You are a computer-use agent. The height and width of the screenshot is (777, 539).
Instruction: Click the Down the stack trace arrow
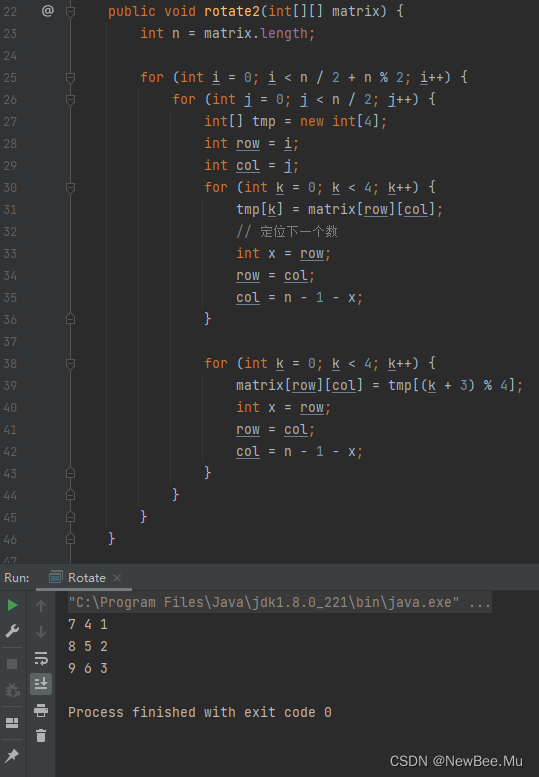tap(41, 632)
